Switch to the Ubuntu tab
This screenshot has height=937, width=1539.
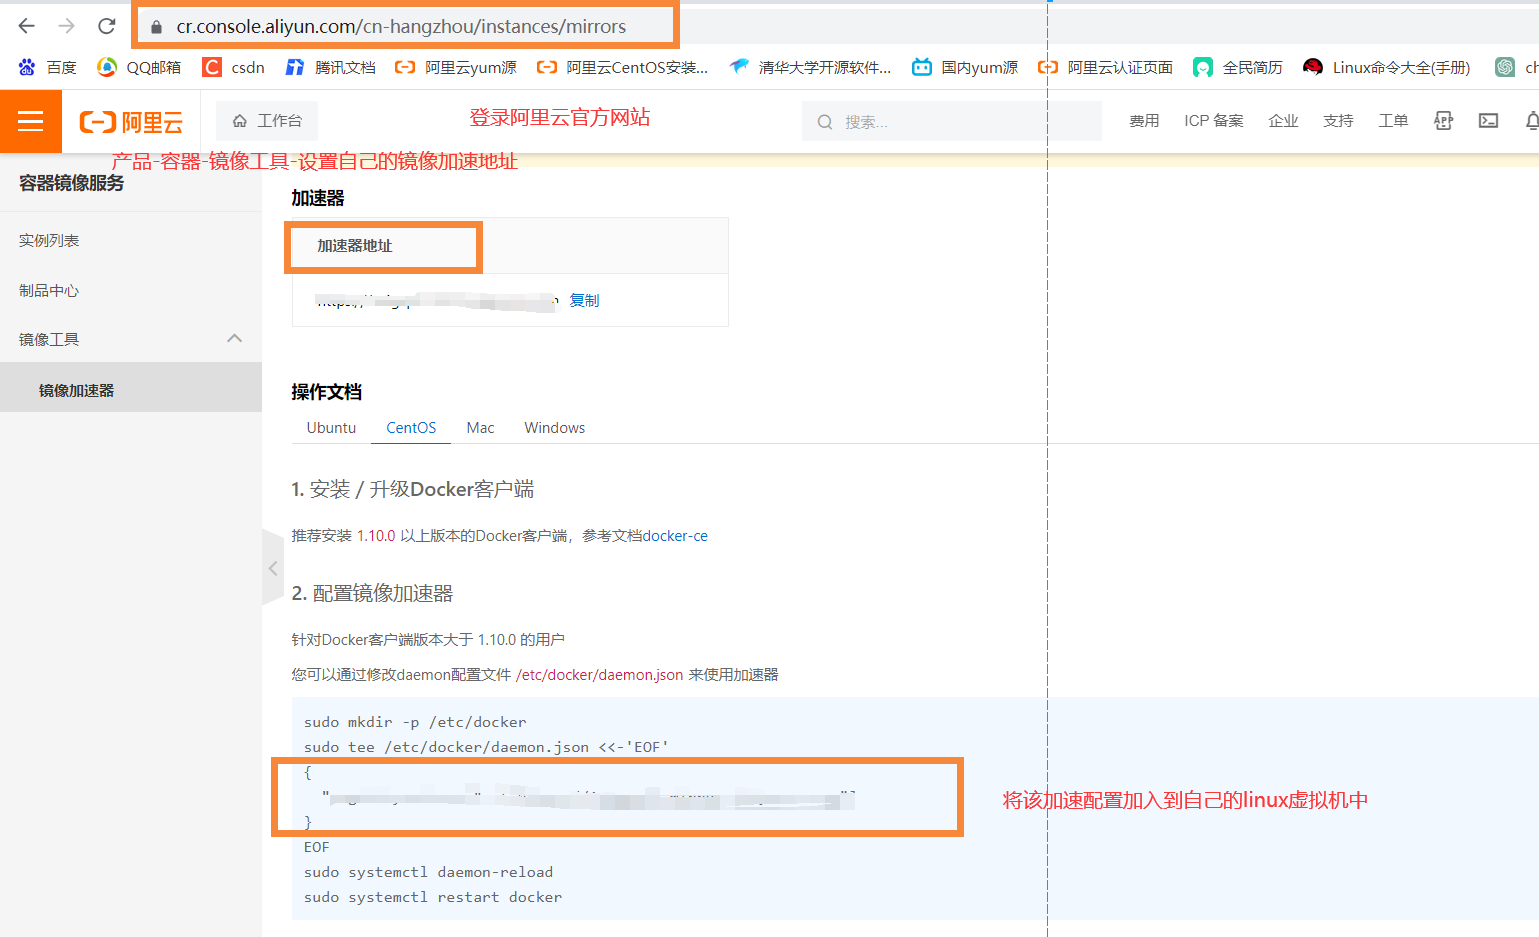(x=331, y=428)
